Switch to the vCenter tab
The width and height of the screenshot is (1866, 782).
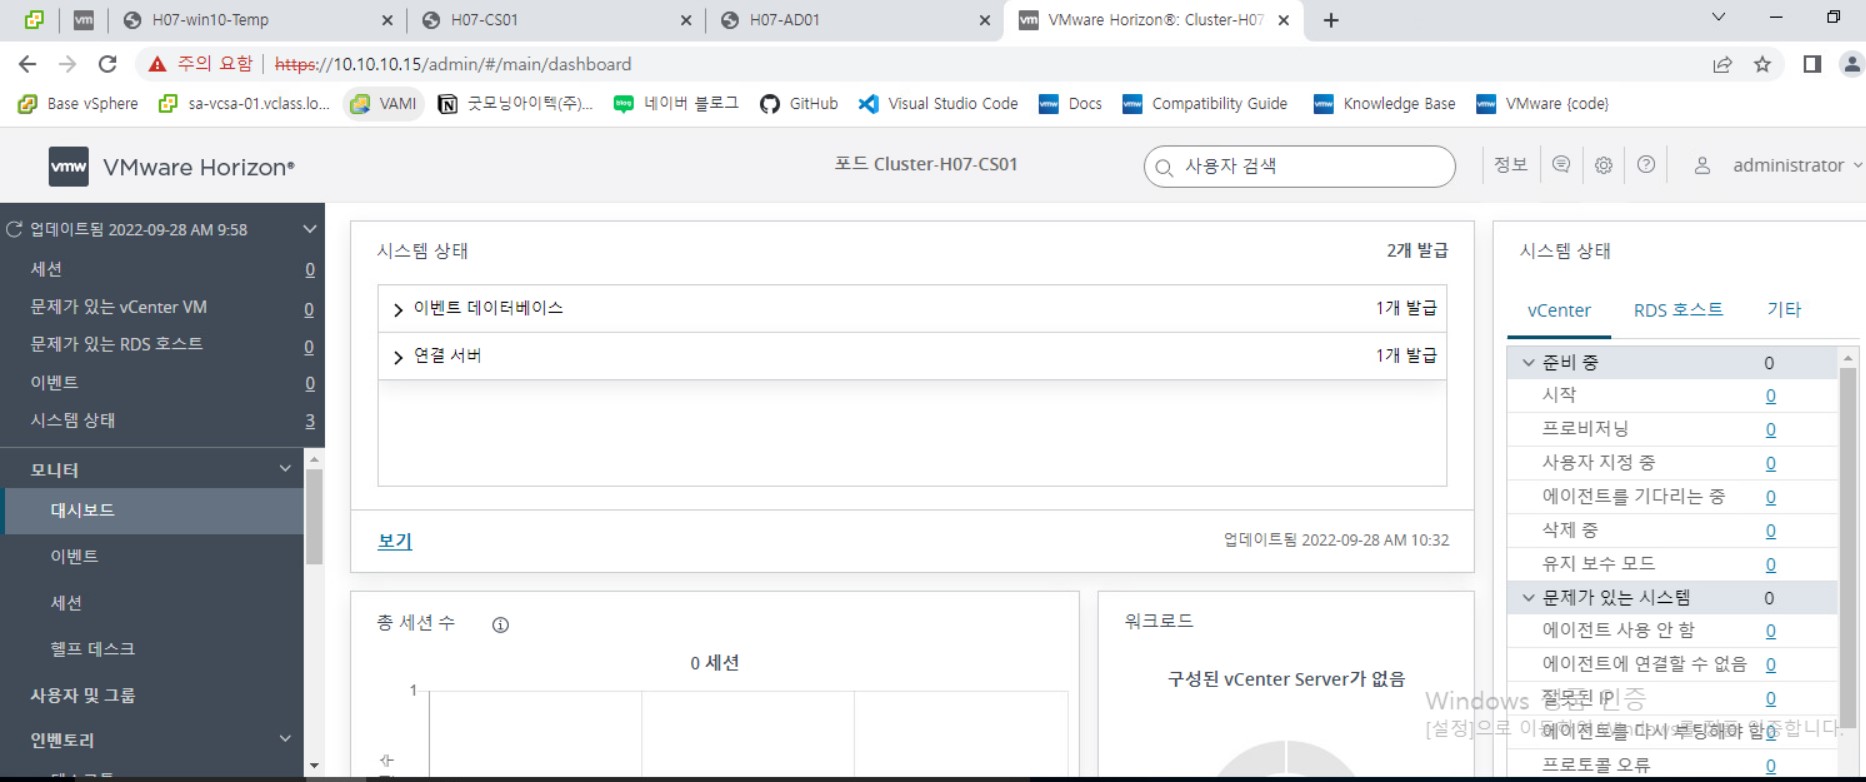(x=1558, y=310)
